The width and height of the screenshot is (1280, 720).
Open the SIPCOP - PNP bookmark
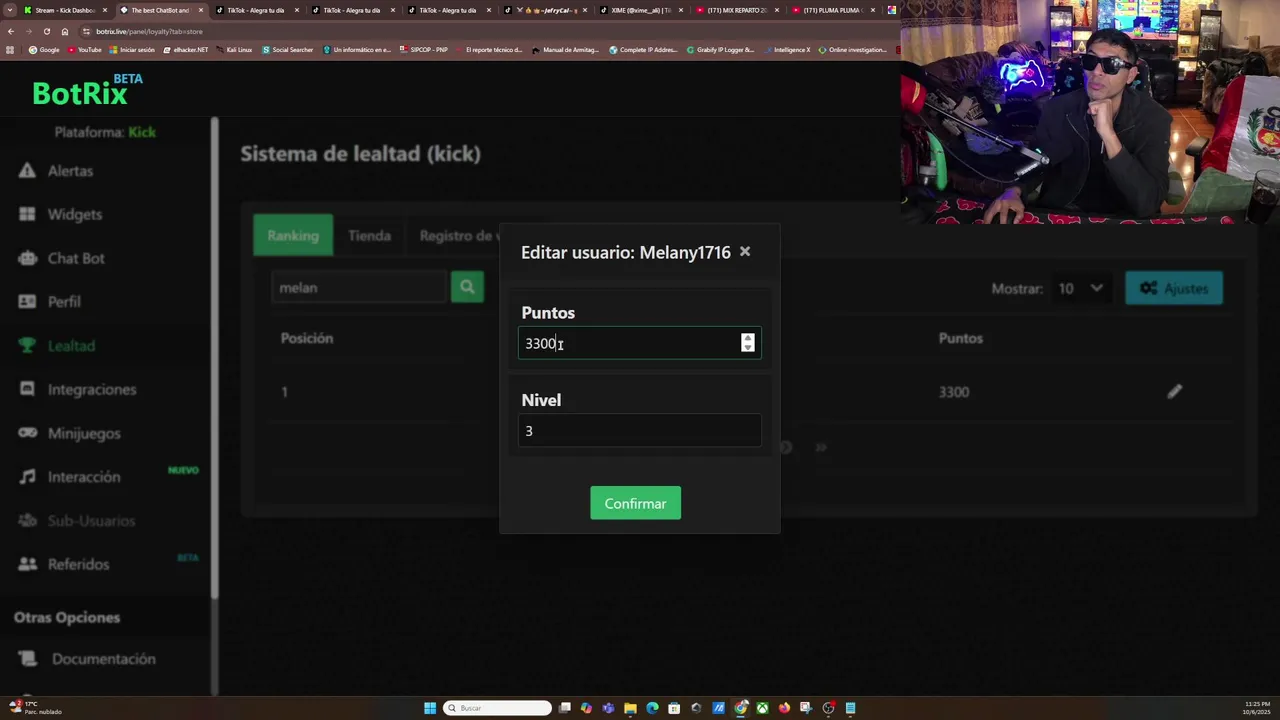423,49
